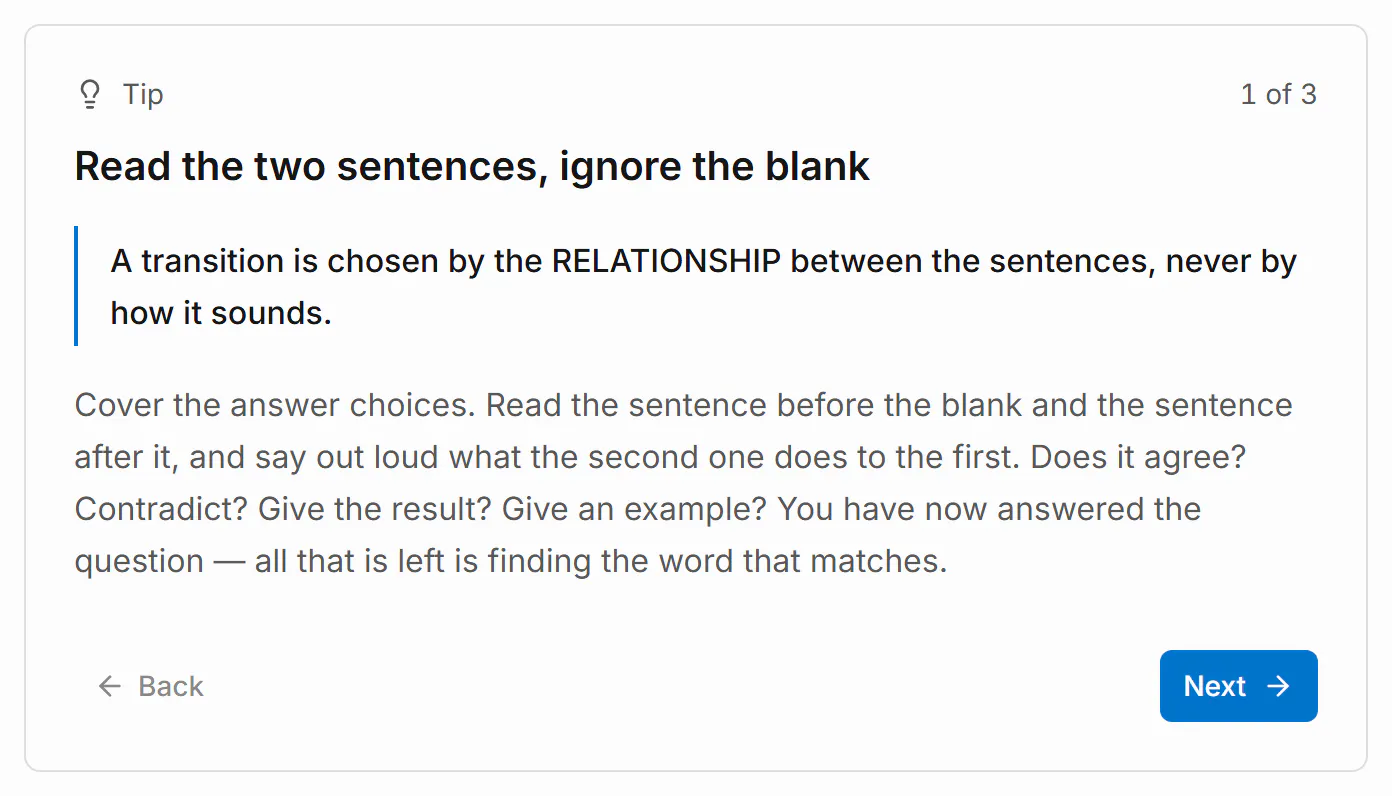Click the right arrow icon in Next

pyautogui.click(x=1278, y=686)
